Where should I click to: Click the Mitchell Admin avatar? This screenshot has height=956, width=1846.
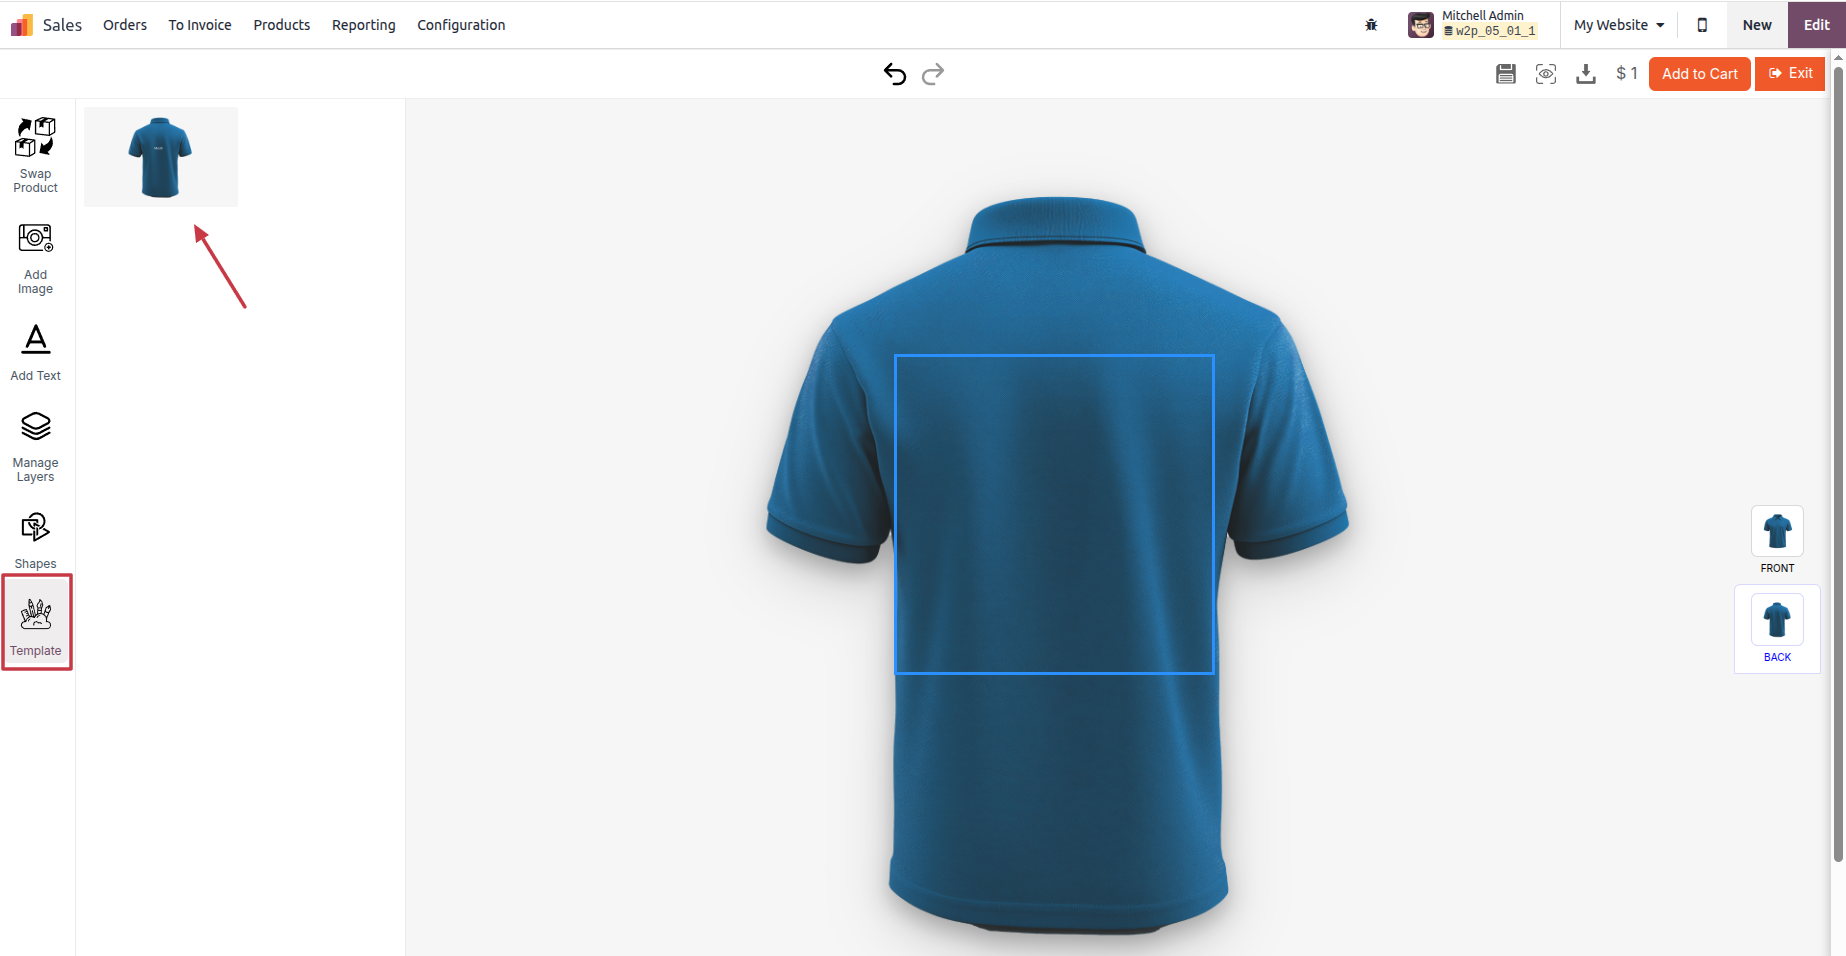(1421, 25)
